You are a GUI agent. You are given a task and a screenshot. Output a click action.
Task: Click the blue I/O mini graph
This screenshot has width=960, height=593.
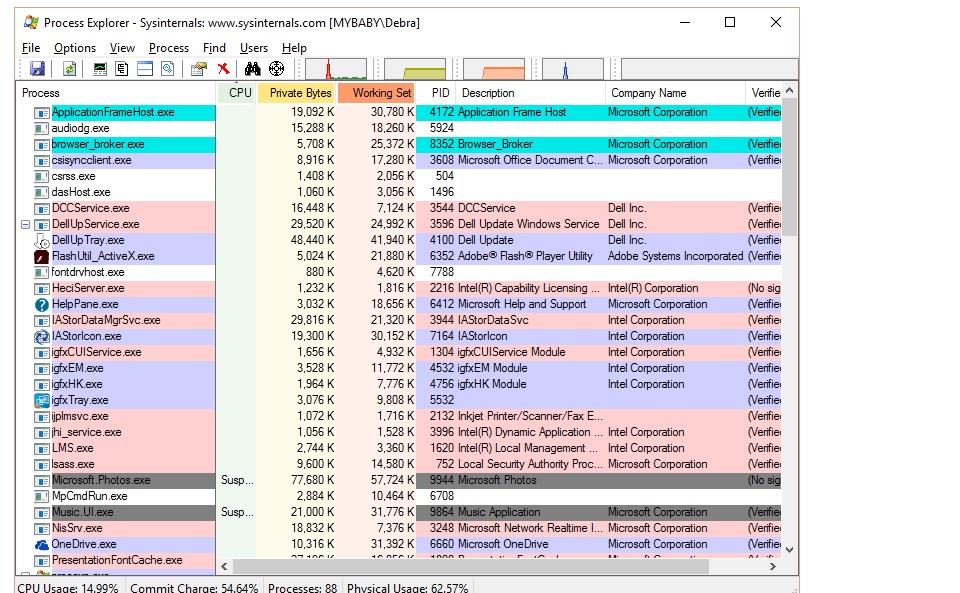click(572, 69)
